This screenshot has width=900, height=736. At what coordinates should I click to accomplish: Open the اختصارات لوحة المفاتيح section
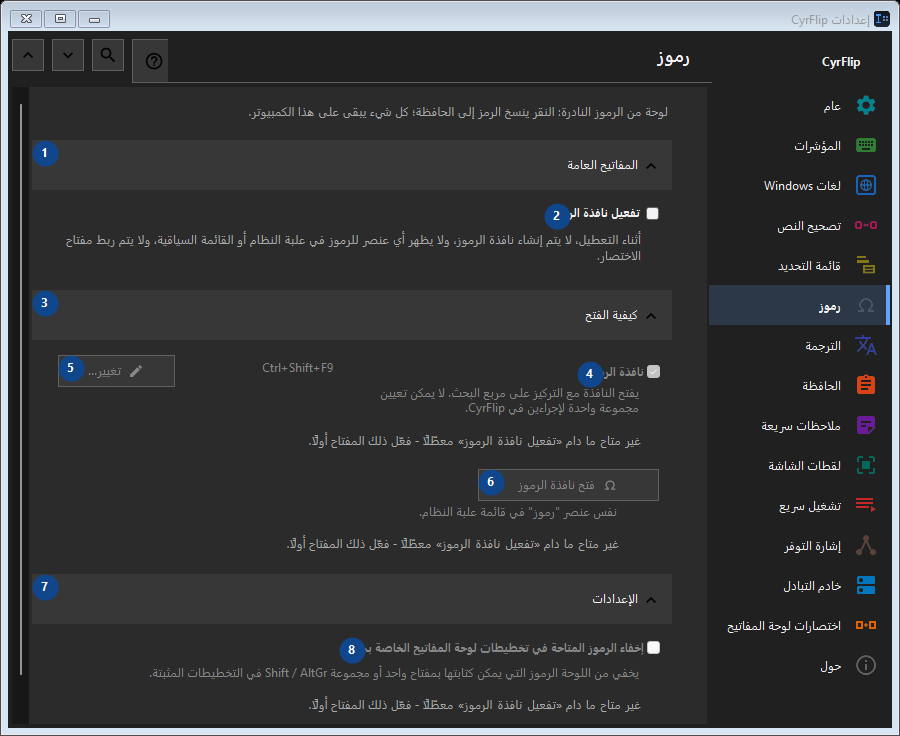(x=800, y=625)
